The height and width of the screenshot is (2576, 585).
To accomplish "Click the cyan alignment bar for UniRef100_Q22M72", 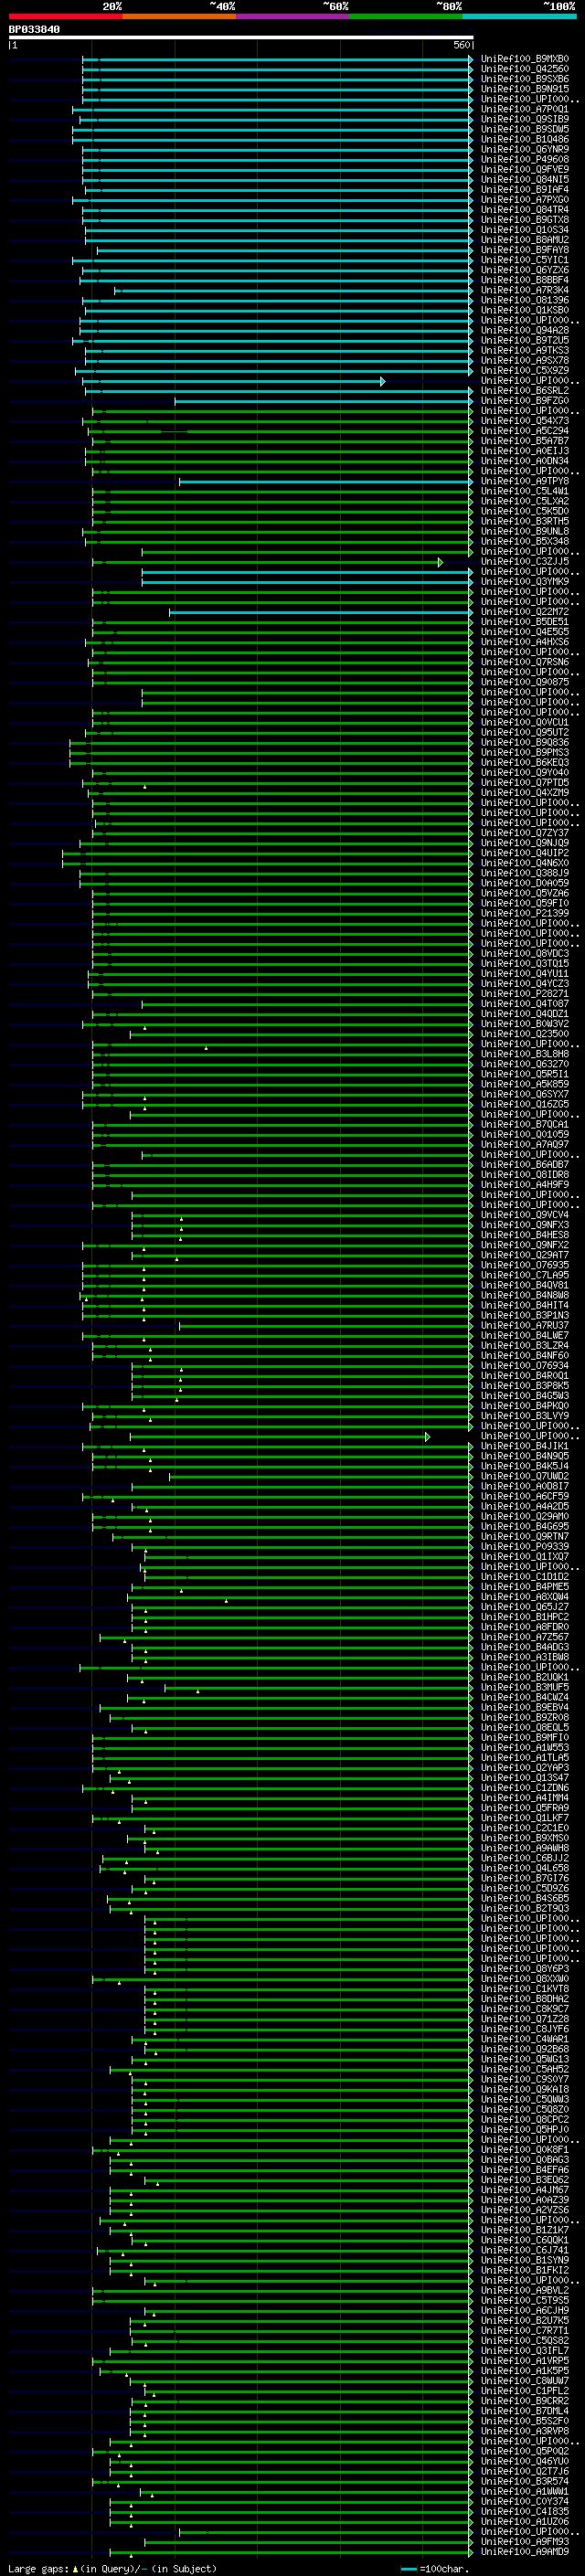I will point(321,612).
